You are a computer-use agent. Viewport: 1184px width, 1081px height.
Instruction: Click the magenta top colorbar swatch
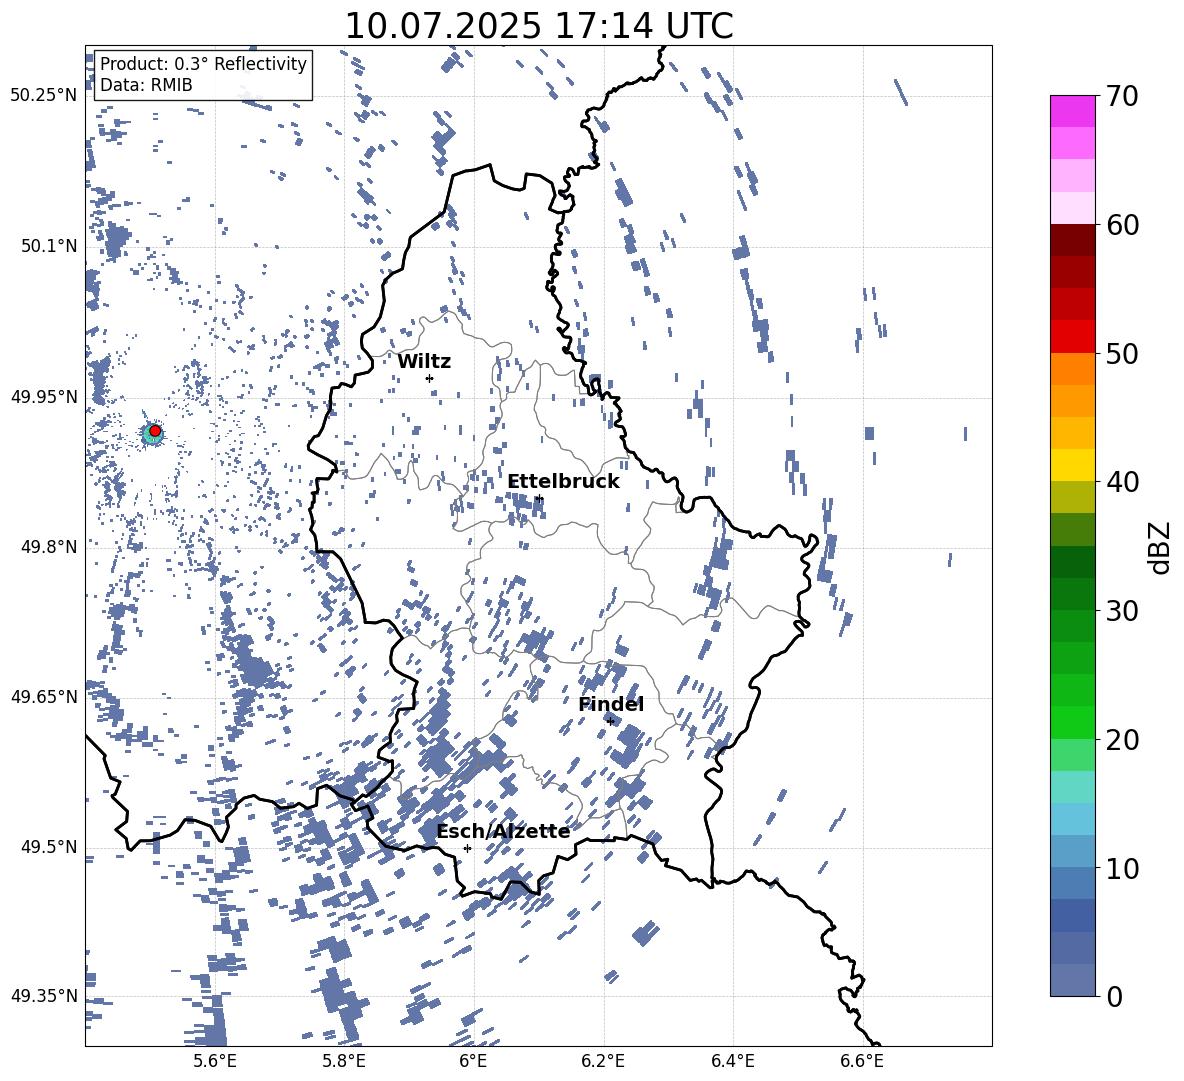click(1073, 111)
